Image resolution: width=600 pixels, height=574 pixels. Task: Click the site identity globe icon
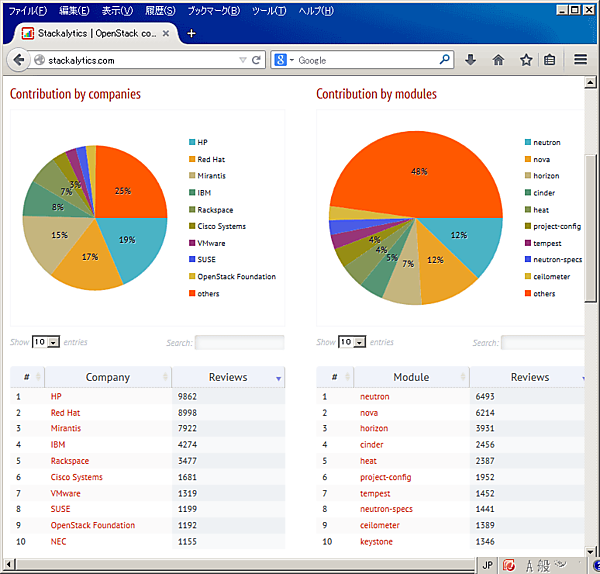(x=39, y=60)
